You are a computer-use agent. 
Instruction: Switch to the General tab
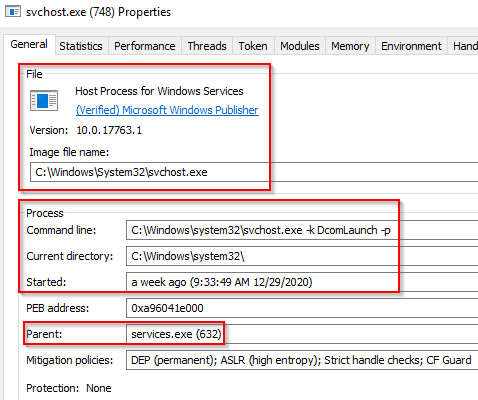tap(29, 44)
